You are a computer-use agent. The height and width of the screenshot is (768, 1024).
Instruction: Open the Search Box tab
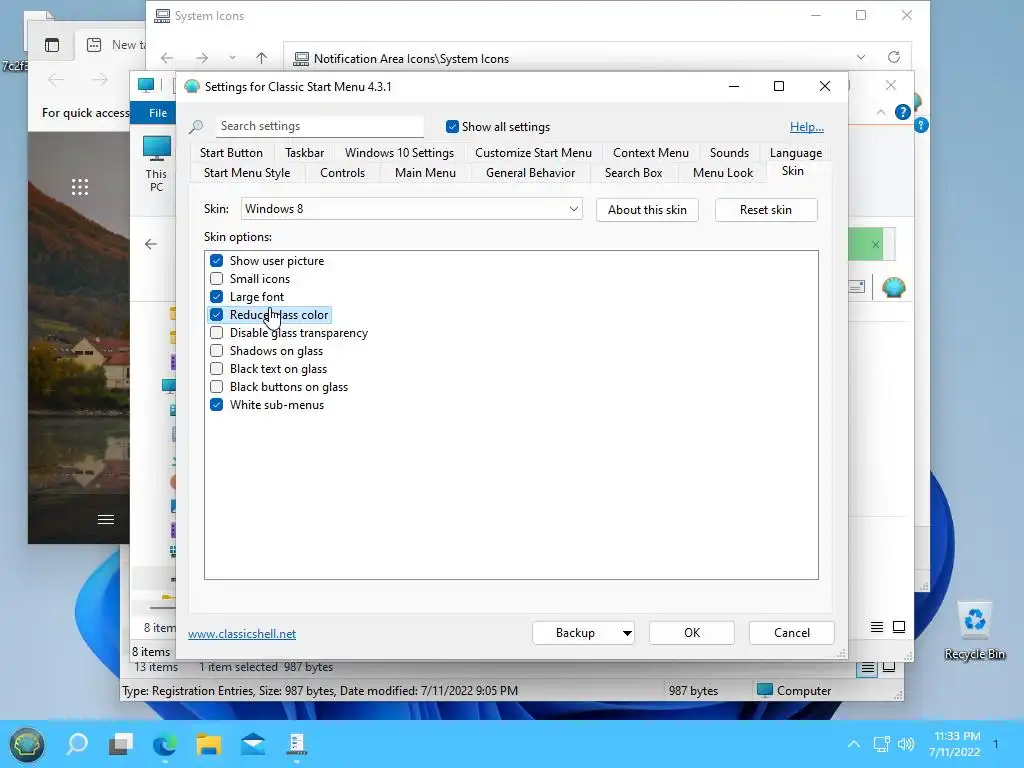(633, 173)
